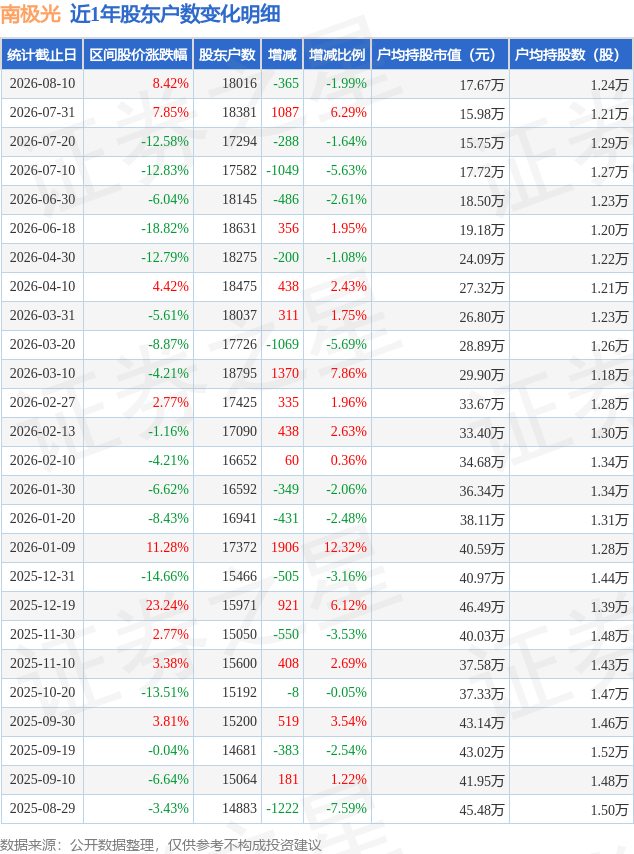
Task: Click the 近1年股东户数变化明细 title text
Action: 175,14
